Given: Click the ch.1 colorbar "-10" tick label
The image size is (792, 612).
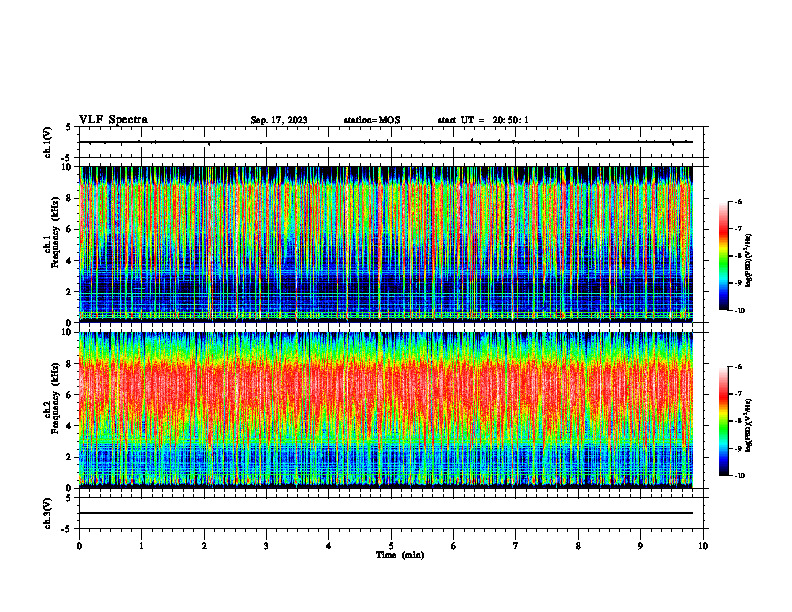Looking at the screenshot, I should [740, 311].
